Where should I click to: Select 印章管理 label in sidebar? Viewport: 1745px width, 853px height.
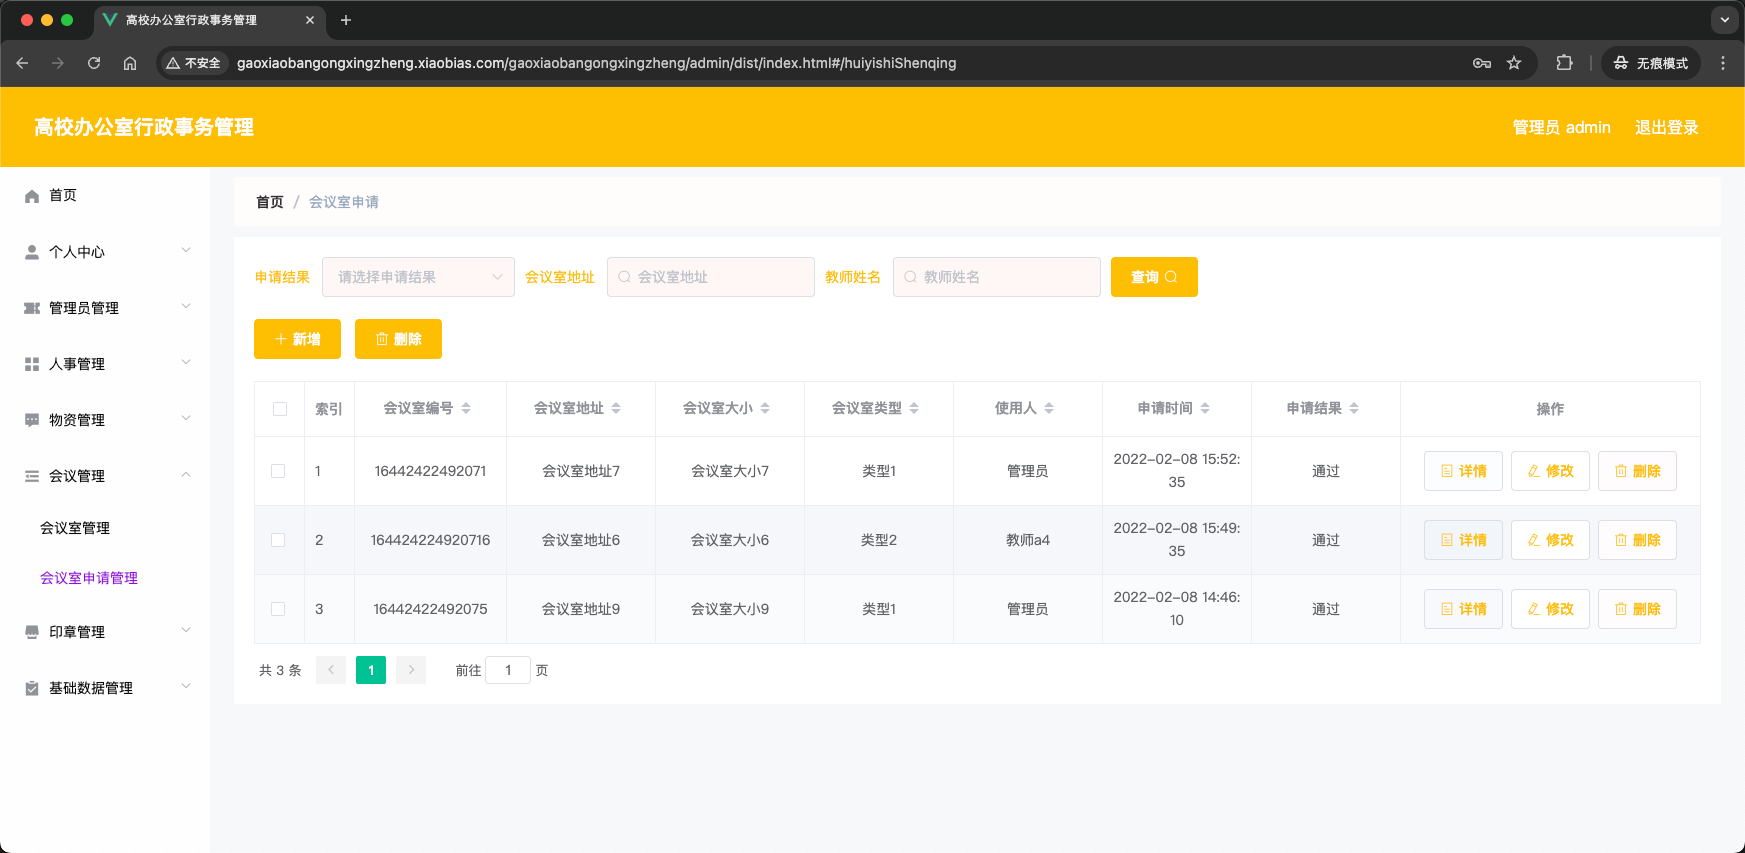(x=77, y=632)
